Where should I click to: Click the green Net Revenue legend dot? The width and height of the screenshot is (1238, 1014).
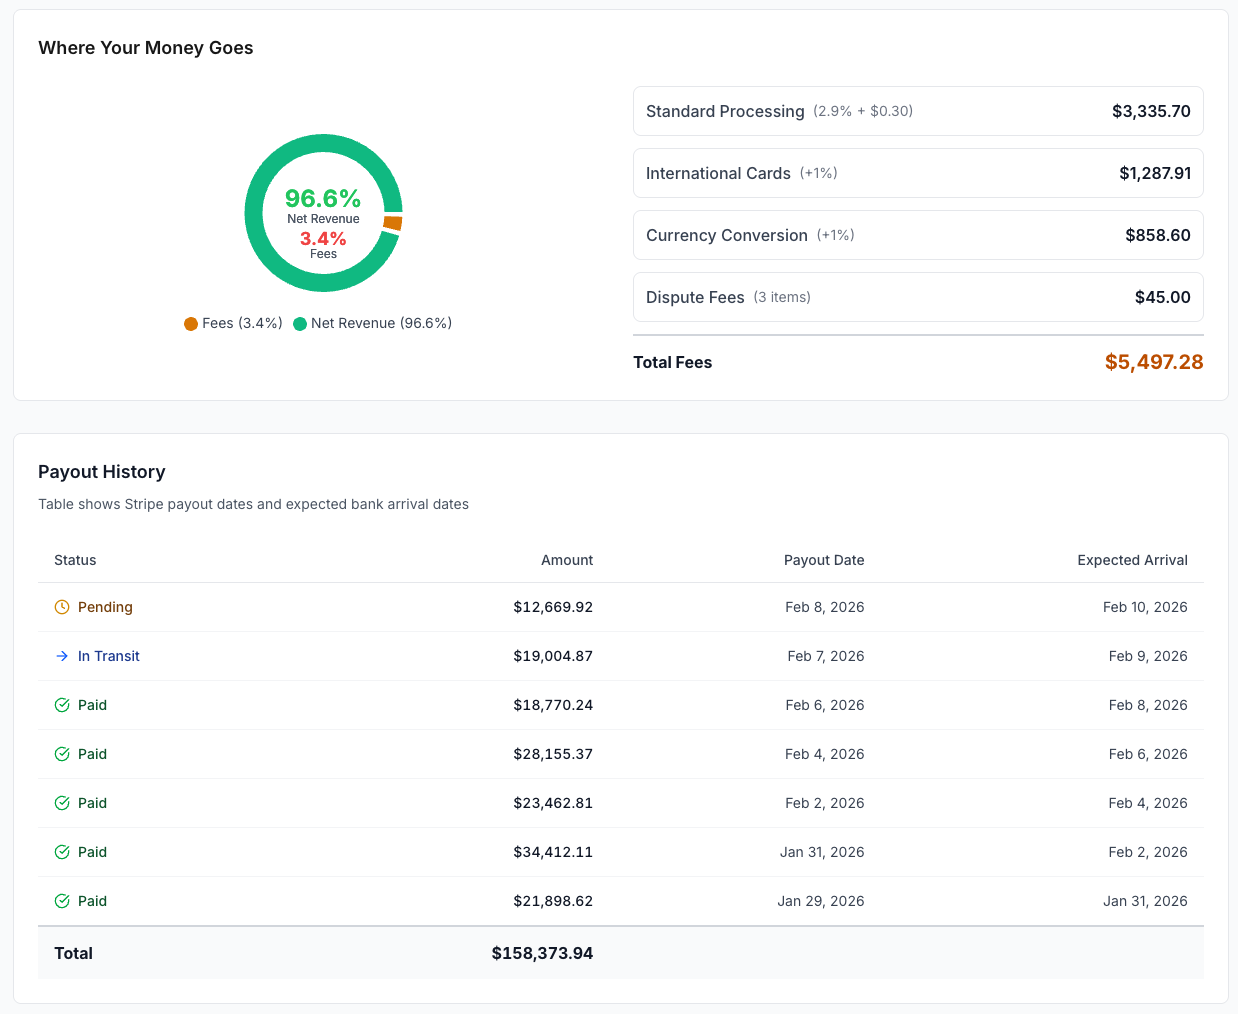pyautogui.click(x=300, y=324)
